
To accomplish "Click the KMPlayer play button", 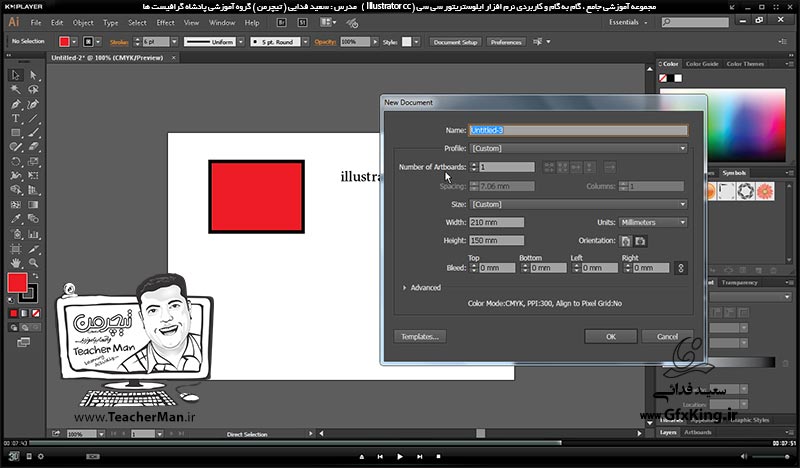I will point(399,457).
